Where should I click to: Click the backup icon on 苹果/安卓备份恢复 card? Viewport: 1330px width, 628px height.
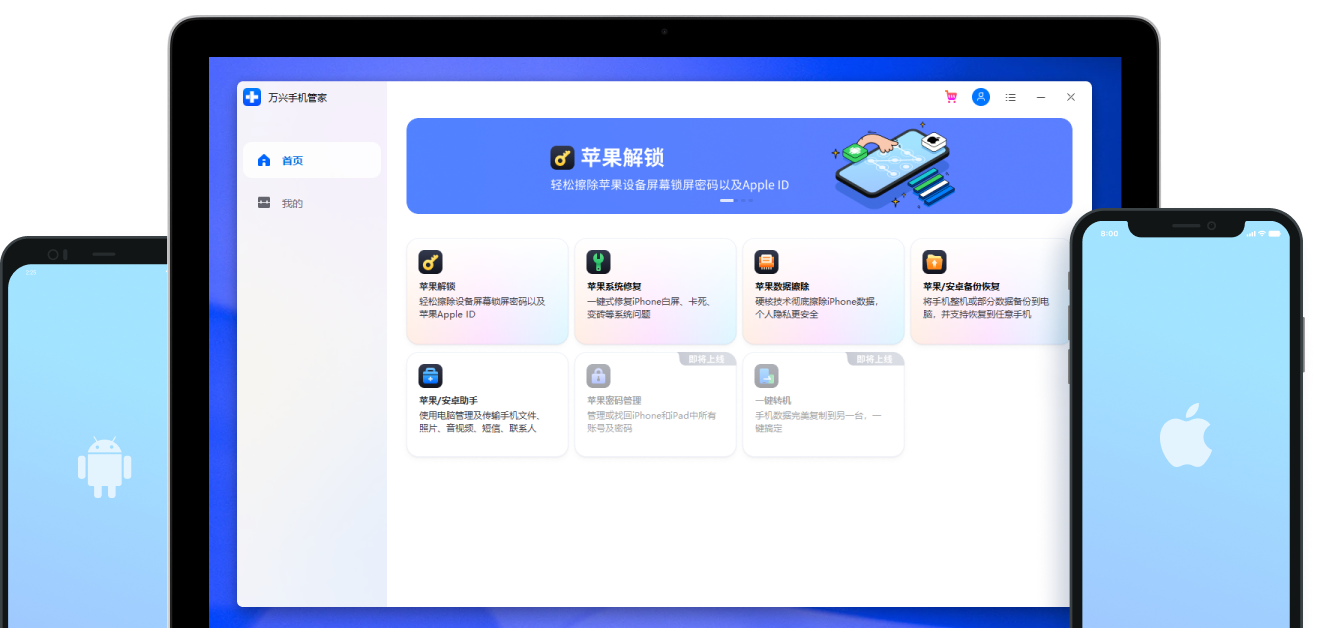coord(934,262)
